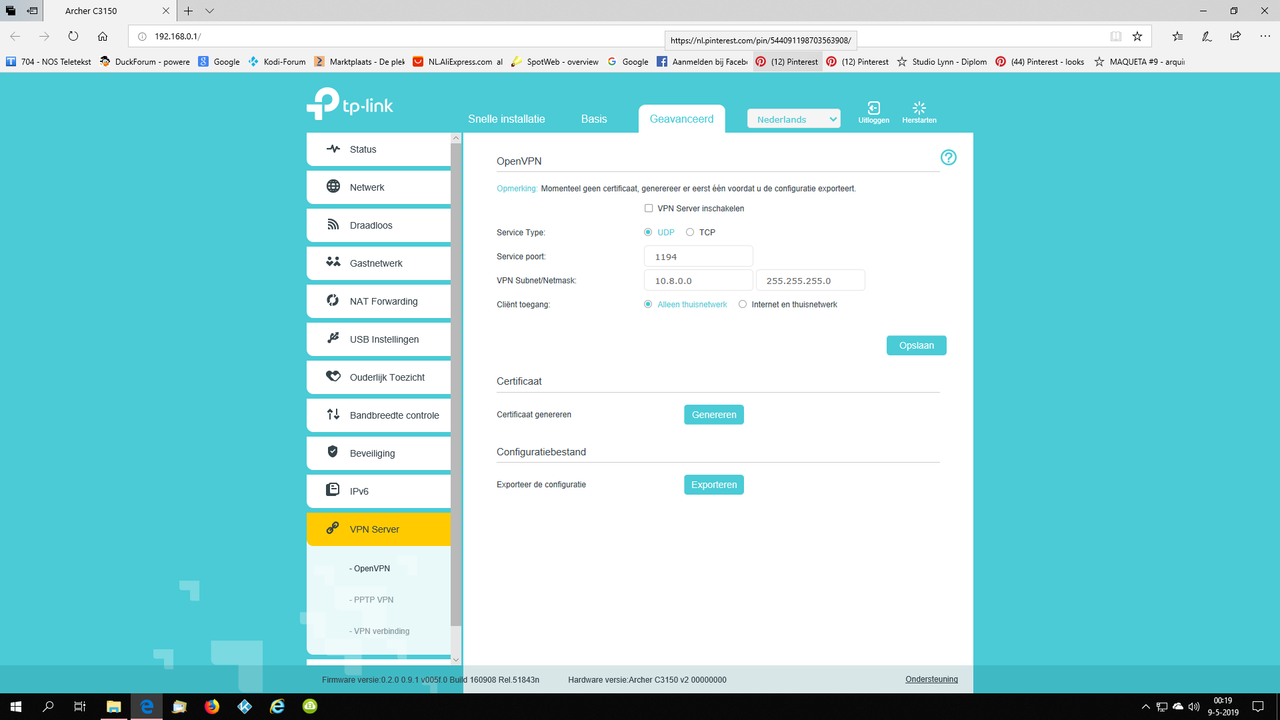Viewport: 1280px width, 720px height.
Task: Click the Draadloos wifi icon
Action: (x=333, y=225)
